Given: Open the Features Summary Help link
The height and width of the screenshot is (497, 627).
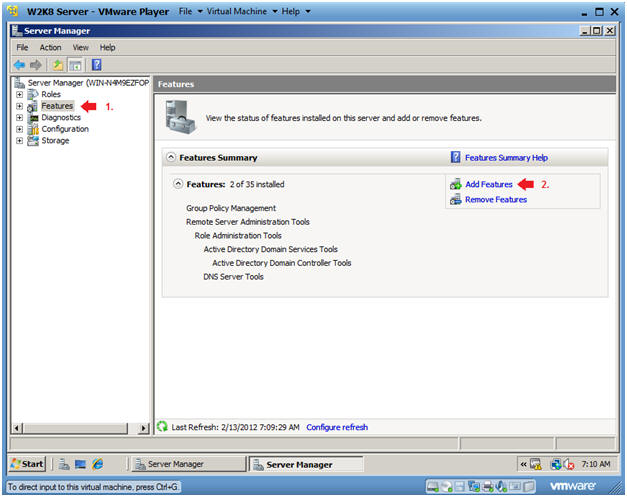Looking at the screenshot, I should (506, 158).
